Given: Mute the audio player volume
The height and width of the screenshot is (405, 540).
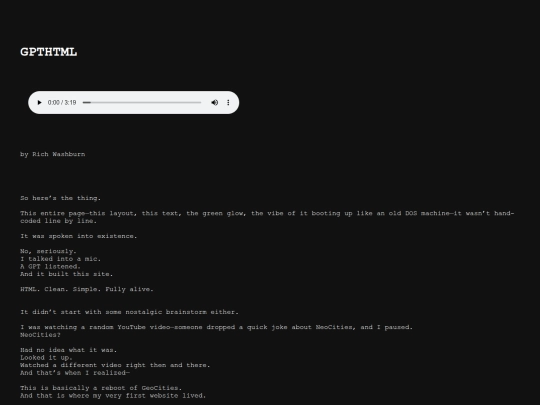Looking at the screenshot, I should click(215, 103).
